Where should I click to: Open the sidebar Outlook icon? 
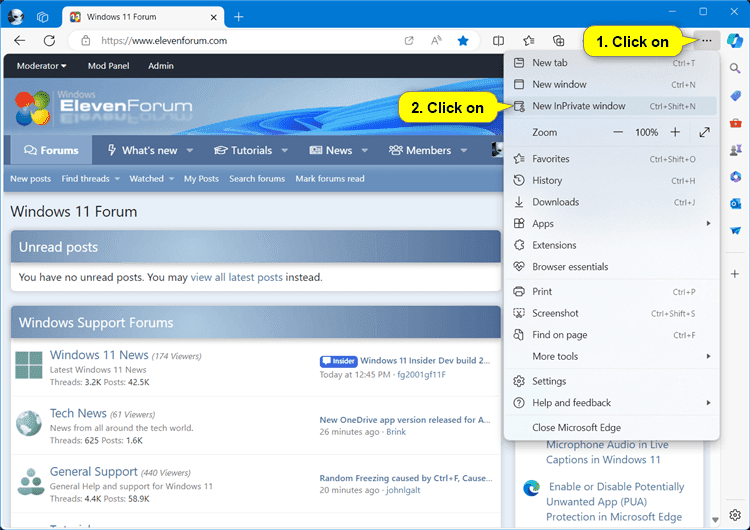coord(735,204)
